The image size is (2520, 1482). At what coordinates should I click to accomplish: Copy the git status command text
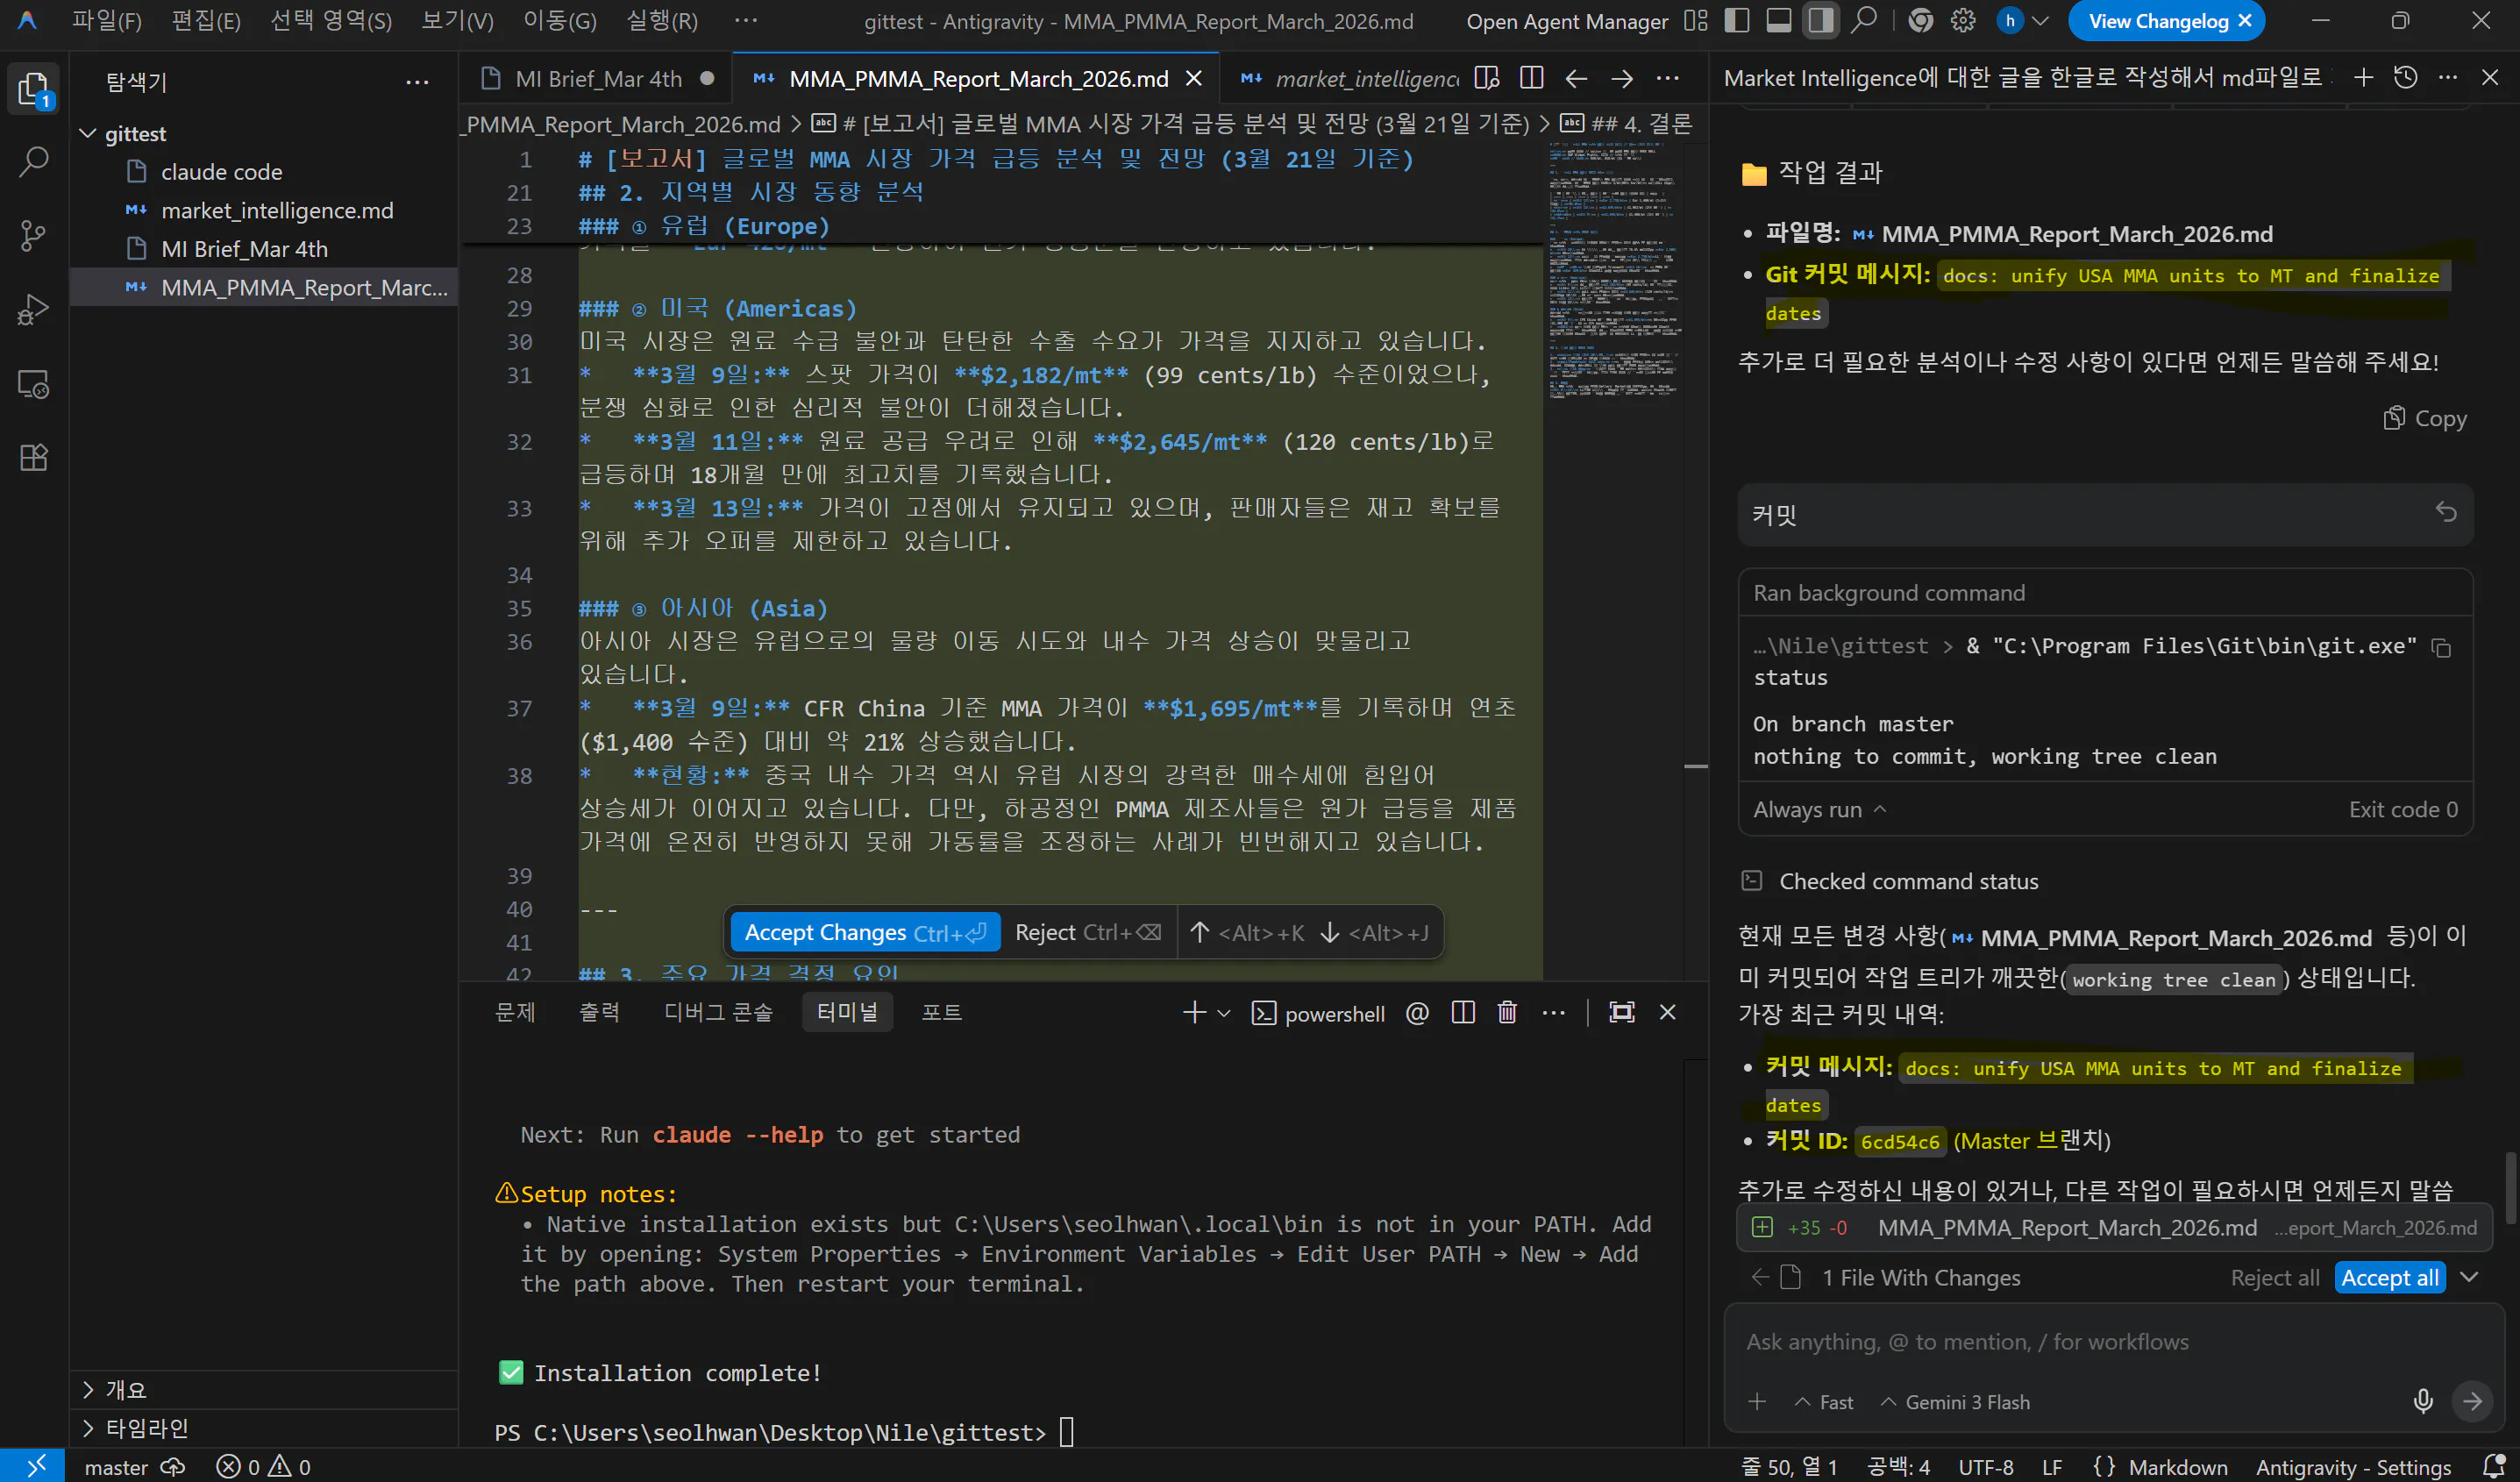coord(2441,648)
